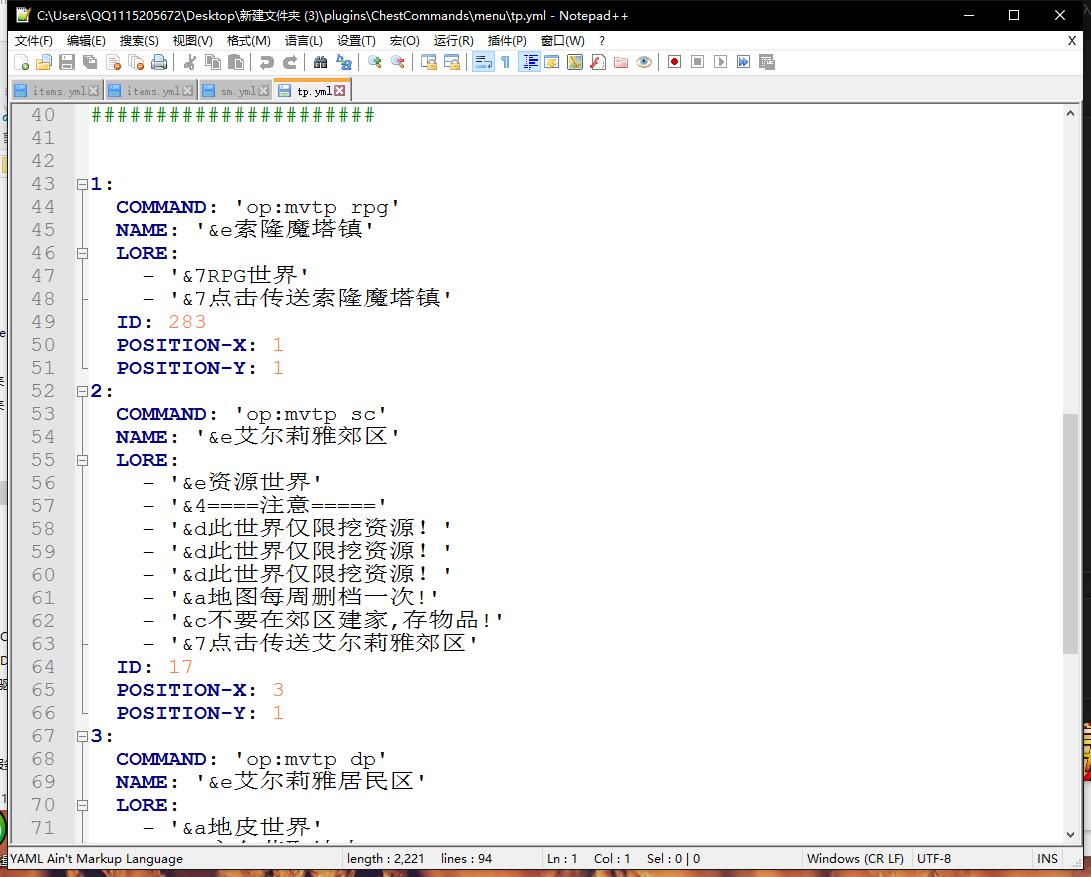Collapse the '1:' block at line 43
Image resolution: width=1091 pixels, height=877 pixels.
pos(82,184)
